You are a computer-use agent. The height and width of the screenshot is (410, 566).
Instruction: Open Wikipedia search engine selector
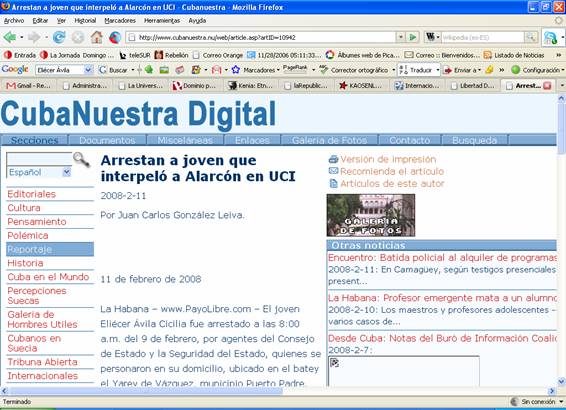coord(432,37)
